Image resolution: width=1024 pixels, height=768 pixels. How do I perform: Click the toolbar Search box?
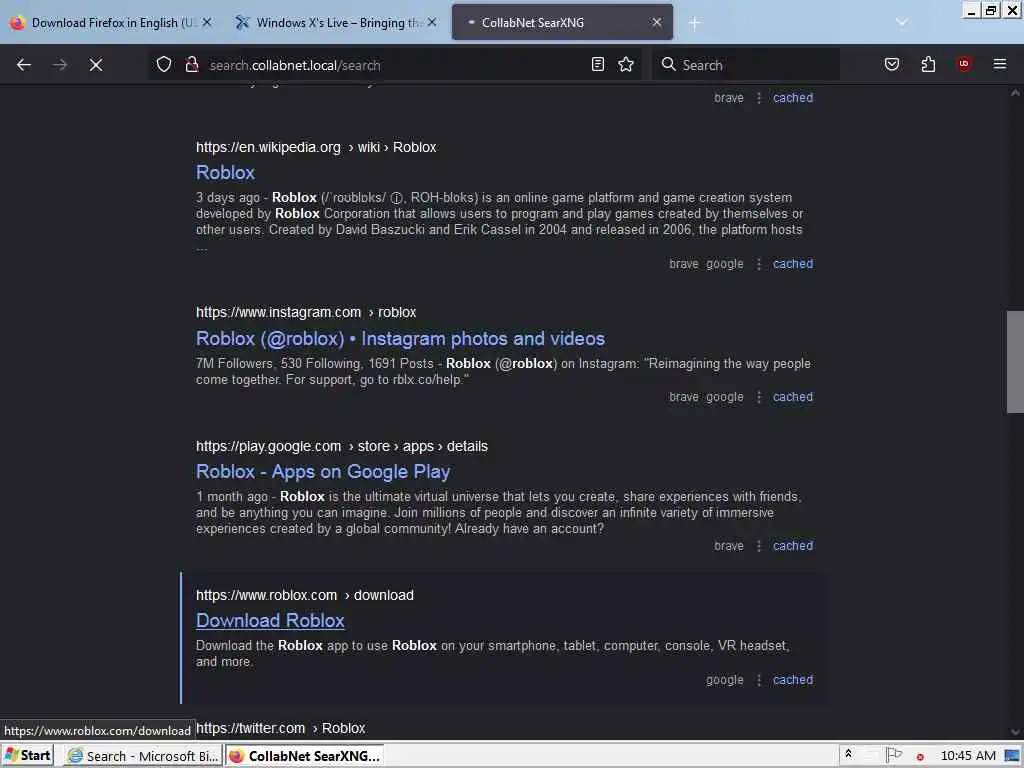746,65
